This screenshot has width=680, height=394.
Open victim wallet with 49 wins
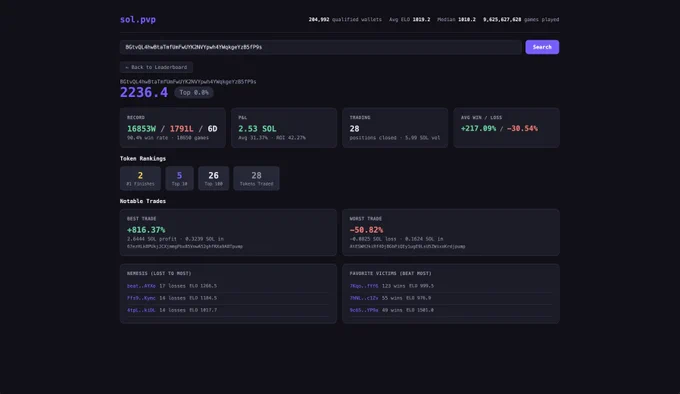point(364,310)
